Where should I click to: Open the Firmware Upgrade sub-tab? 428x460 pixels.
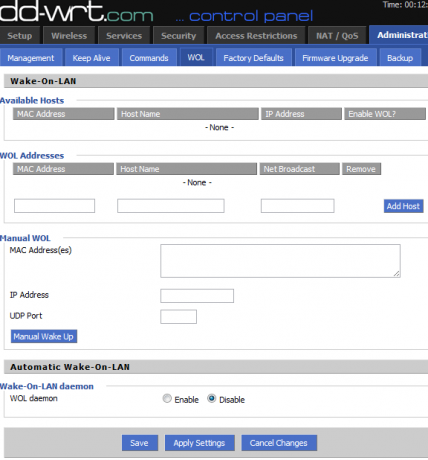tap(335, 58)
